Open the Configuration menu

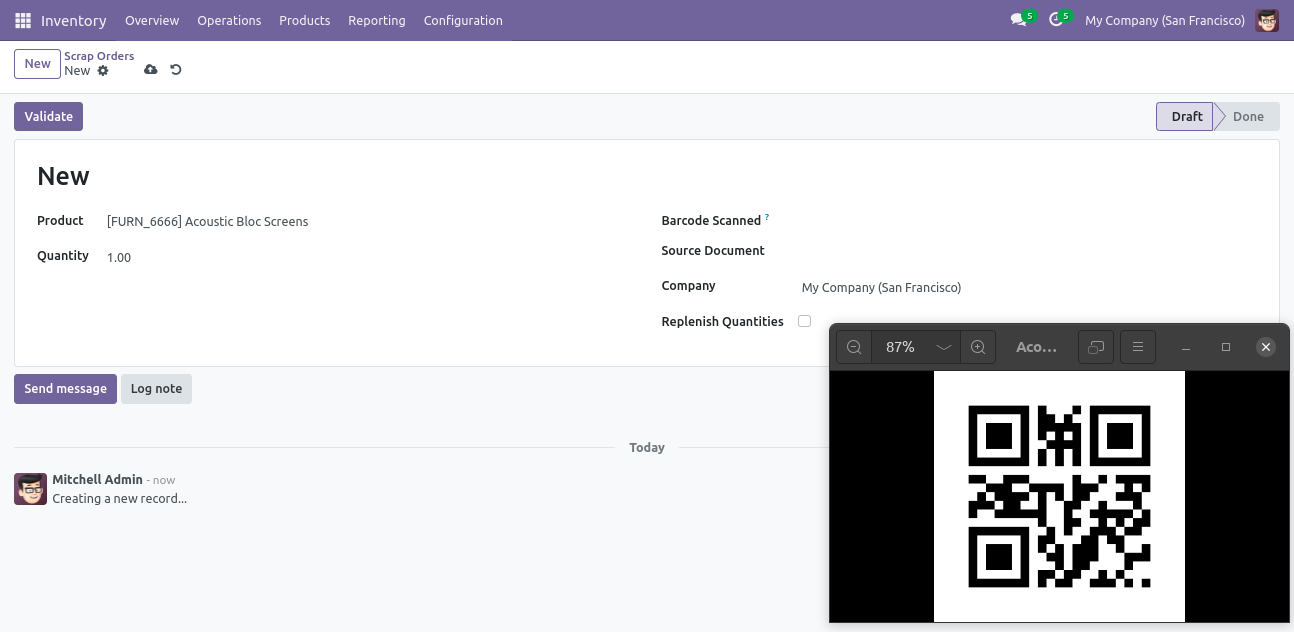463,20
